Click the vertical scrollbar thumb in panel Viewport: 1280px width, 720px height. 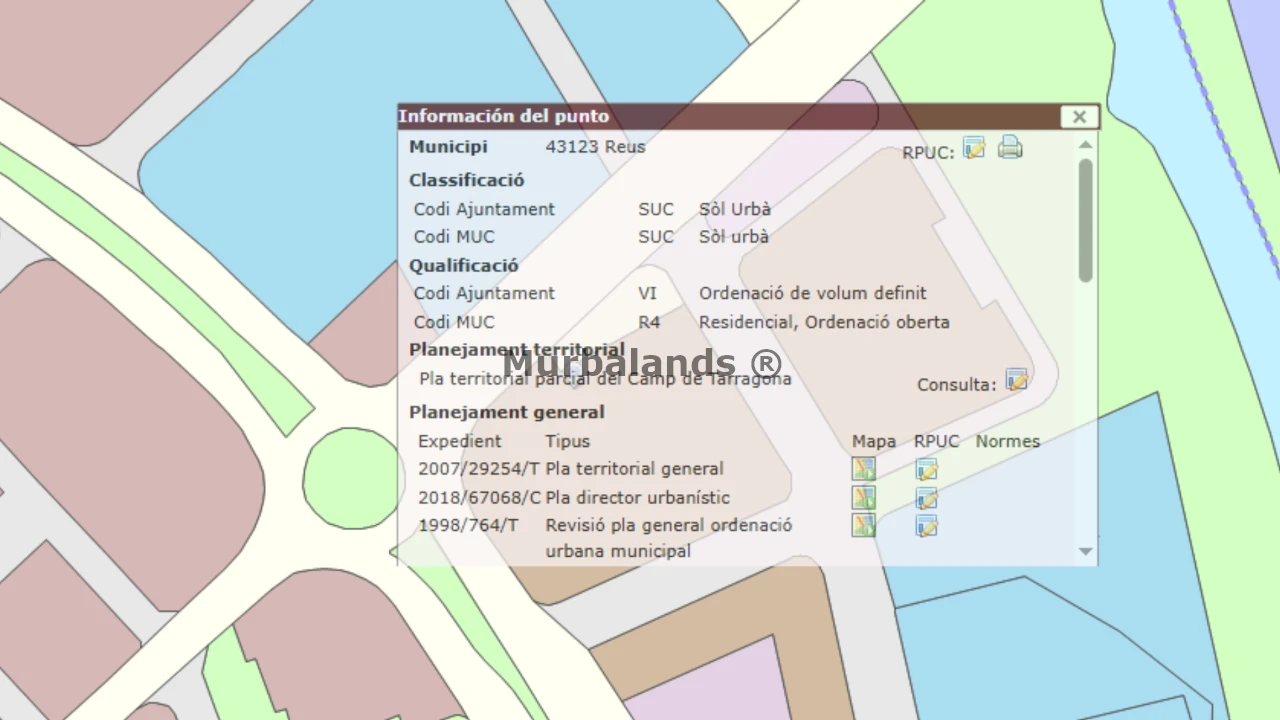point(1086,220)
